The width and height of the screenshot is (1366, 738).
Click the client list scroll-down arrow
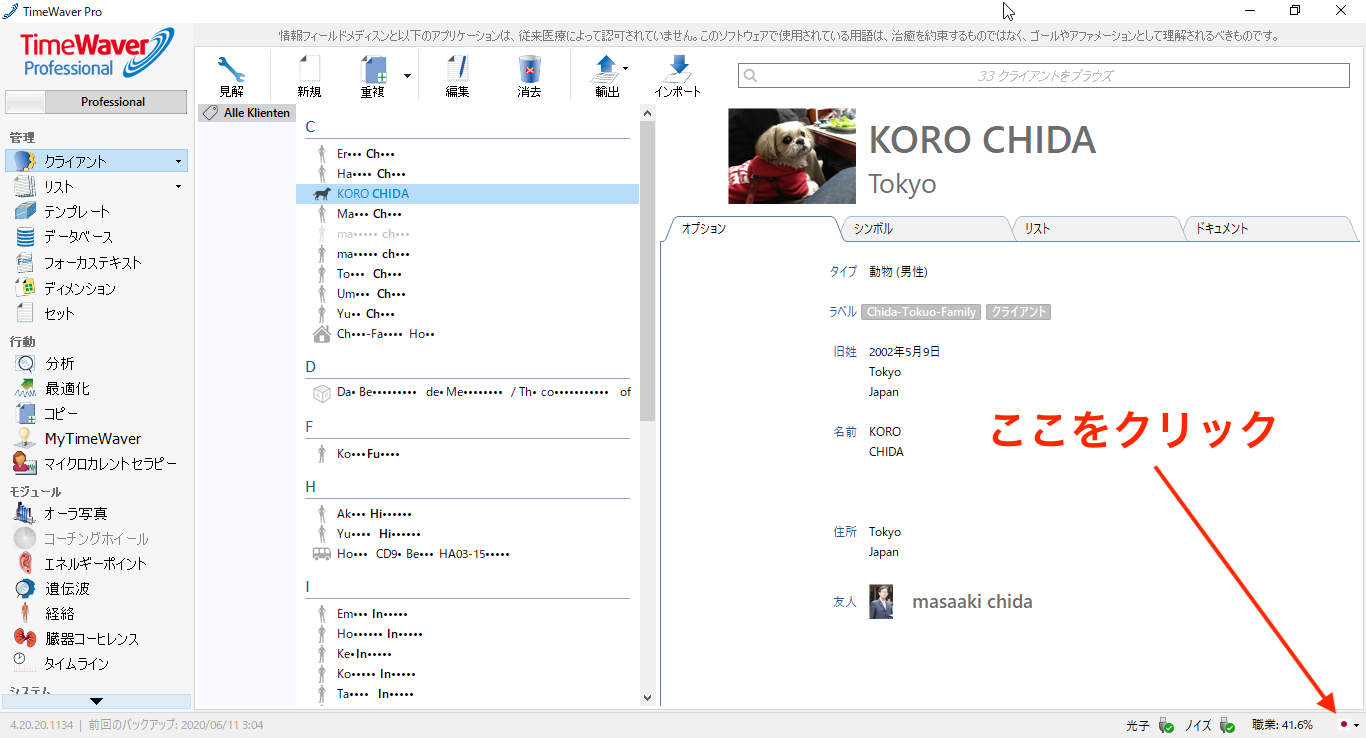(647, 698)
